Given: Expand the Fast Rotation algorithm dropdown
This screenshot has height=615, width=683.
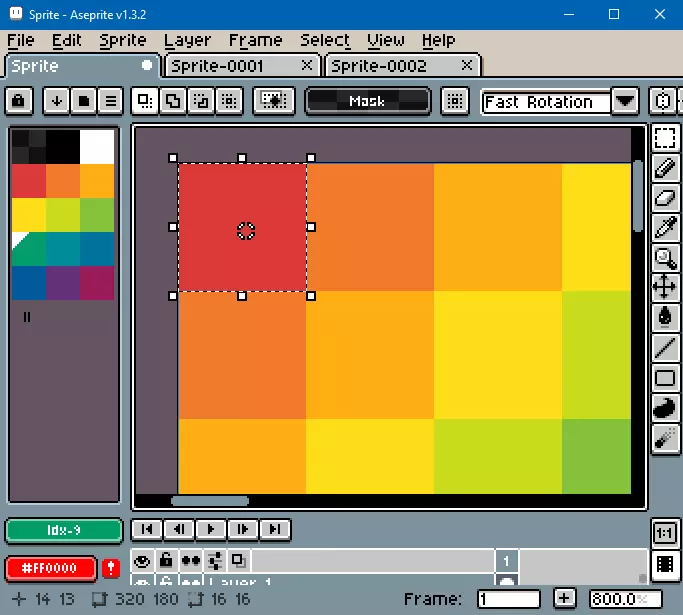Looking at the screenshot, I should pos(625,101).
